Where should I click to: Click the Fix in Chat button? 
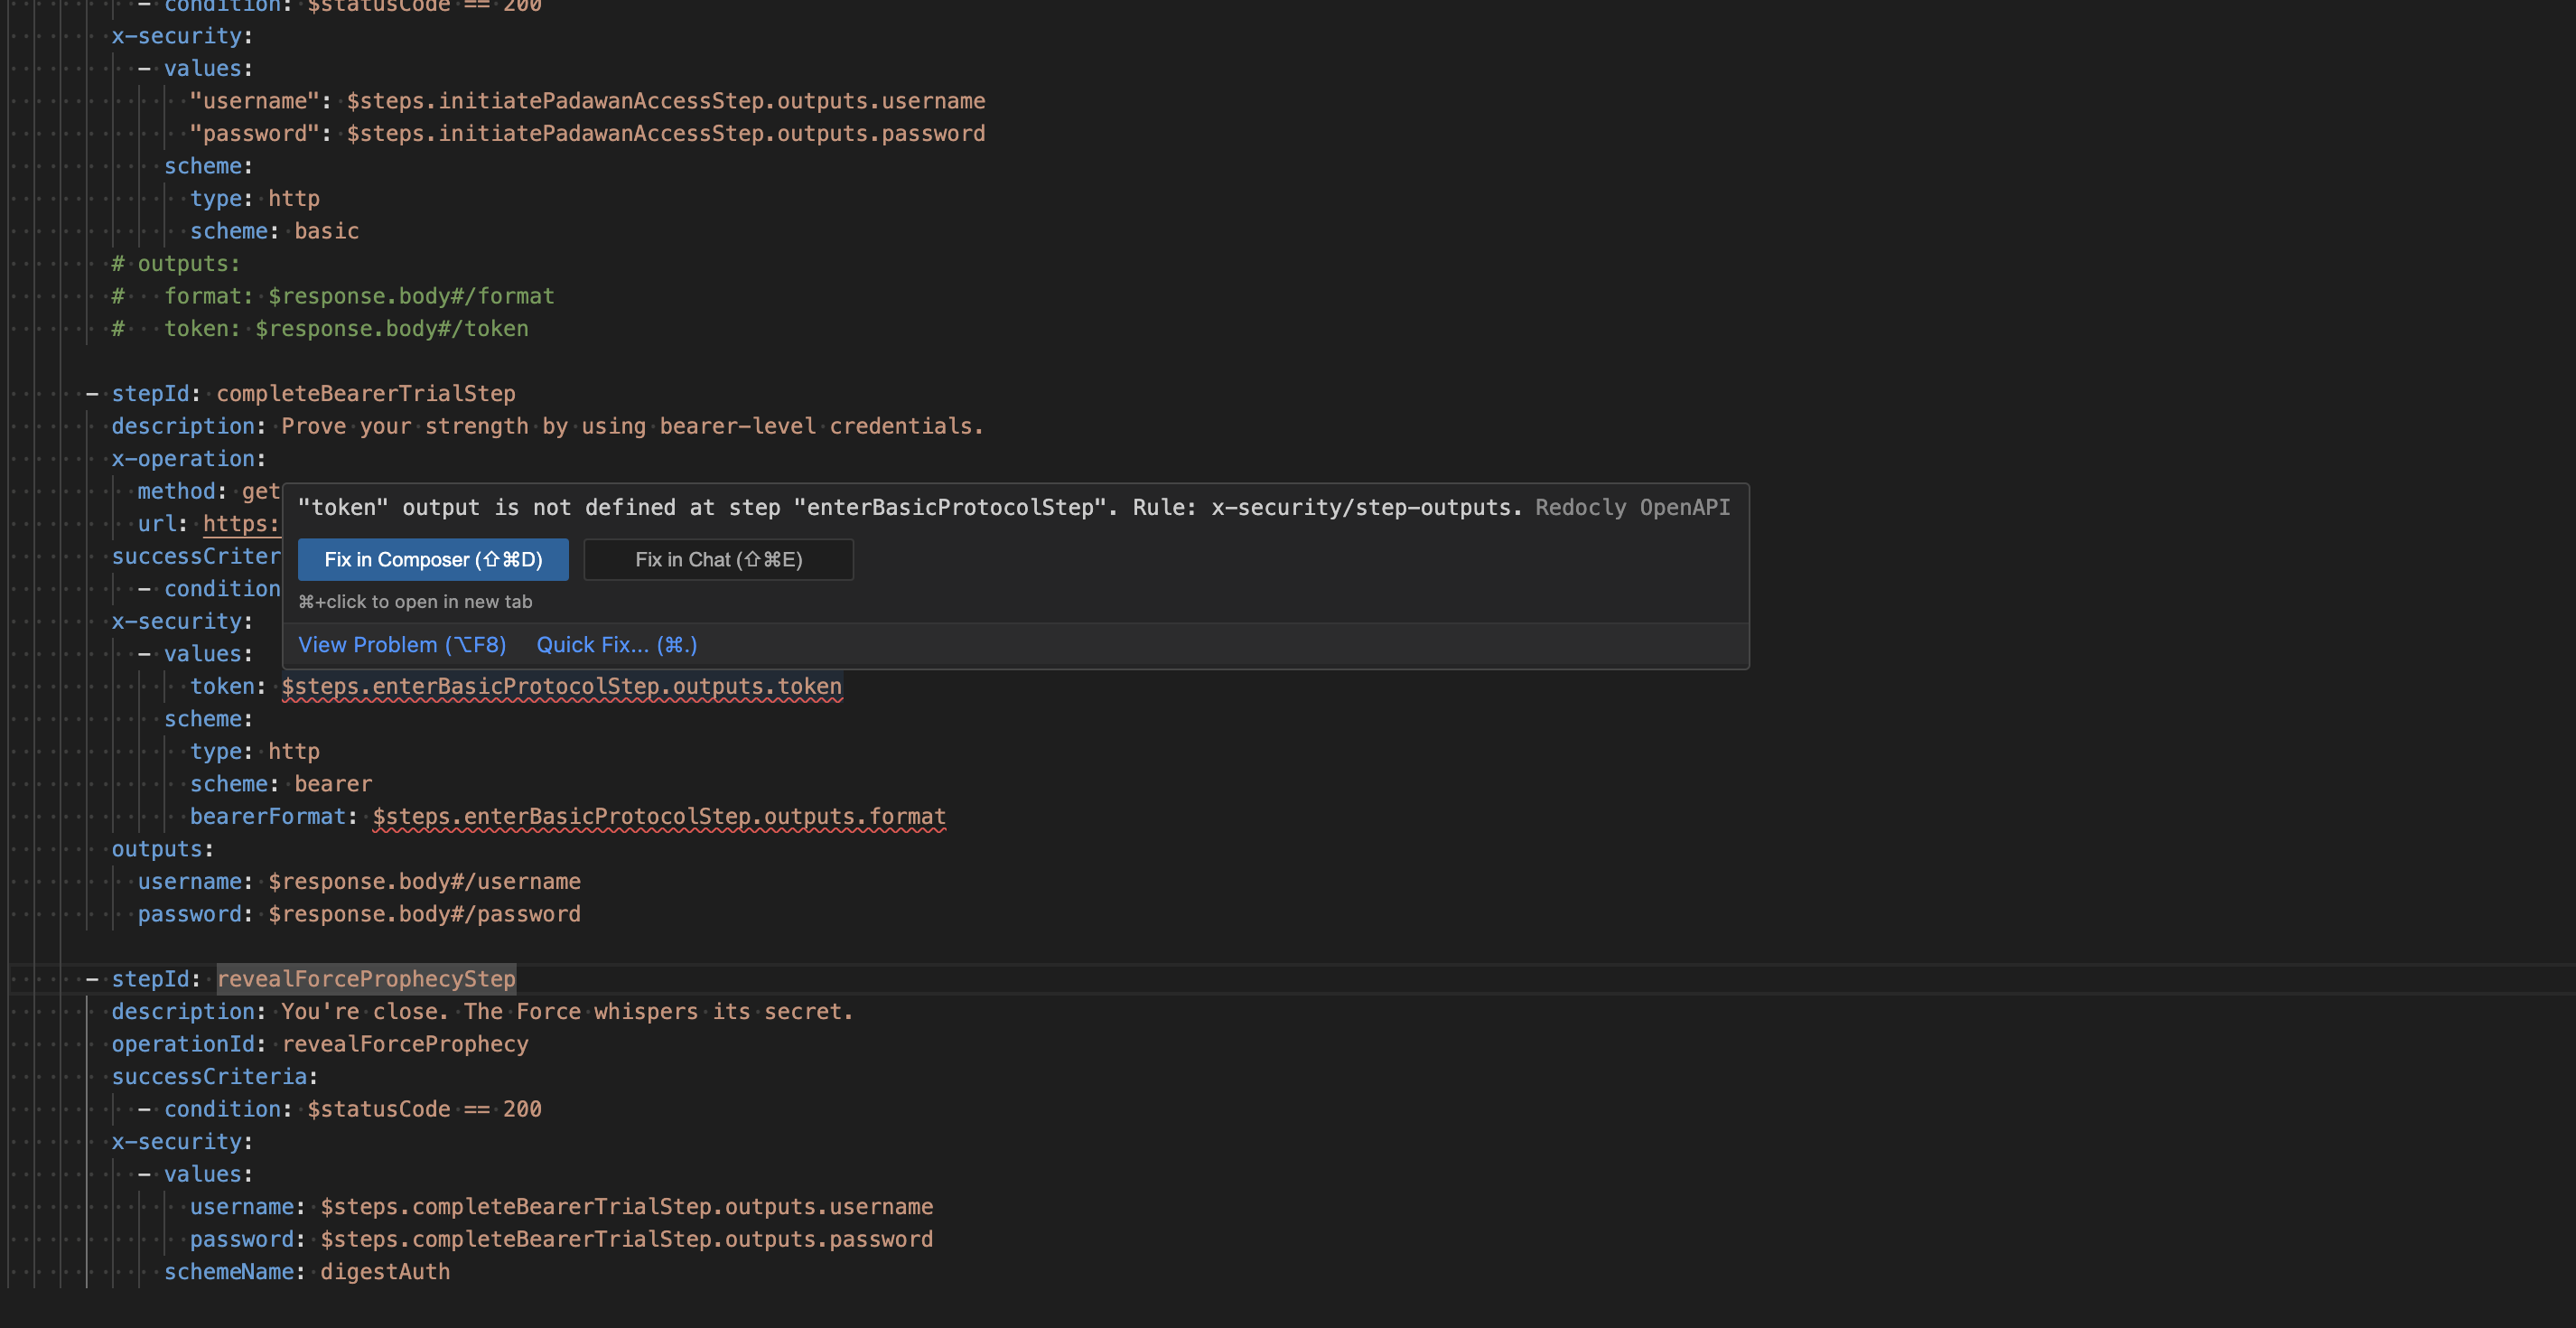(718, 560)
